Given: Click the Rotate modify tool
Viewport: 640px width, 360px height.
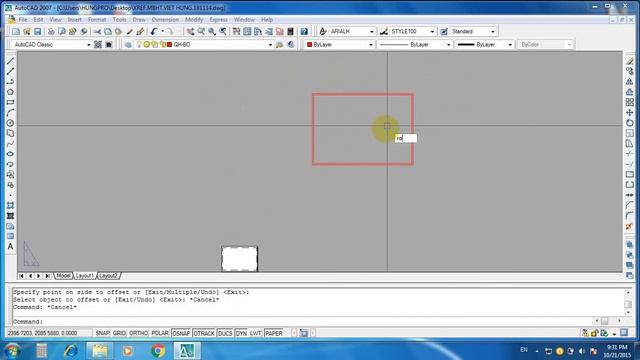Looking at the screenshot, I should pyautogui.click(x=630, y=123).
